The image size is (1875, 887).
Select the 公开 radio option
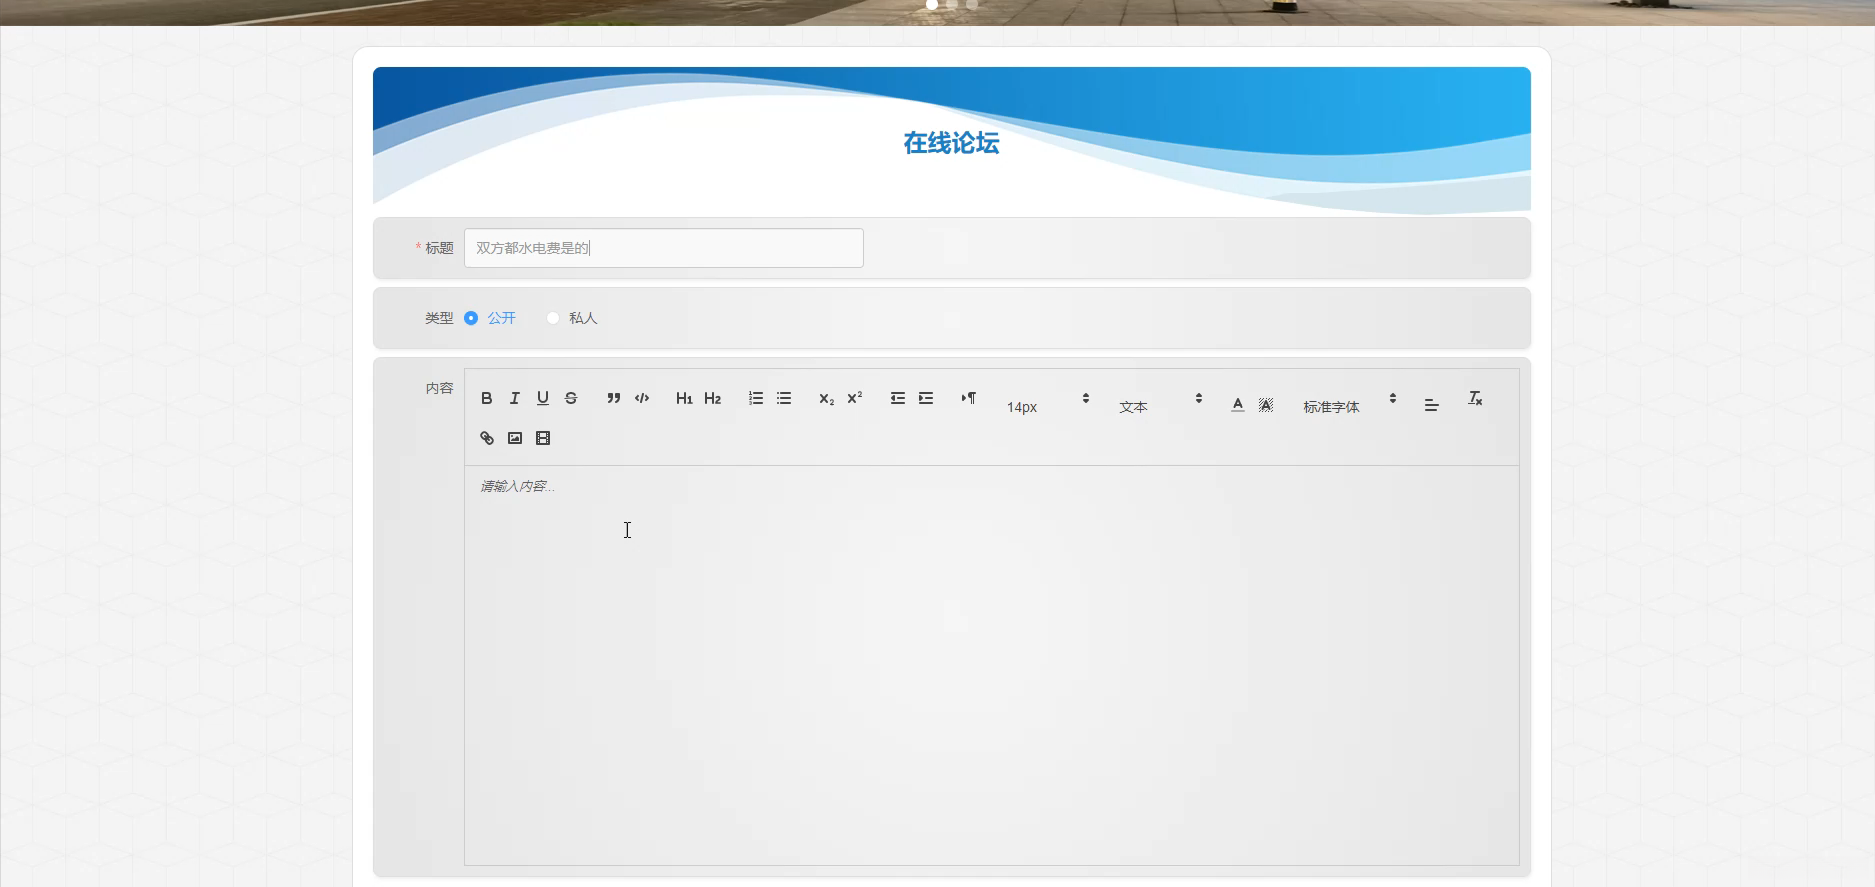(x=490, y=318)
